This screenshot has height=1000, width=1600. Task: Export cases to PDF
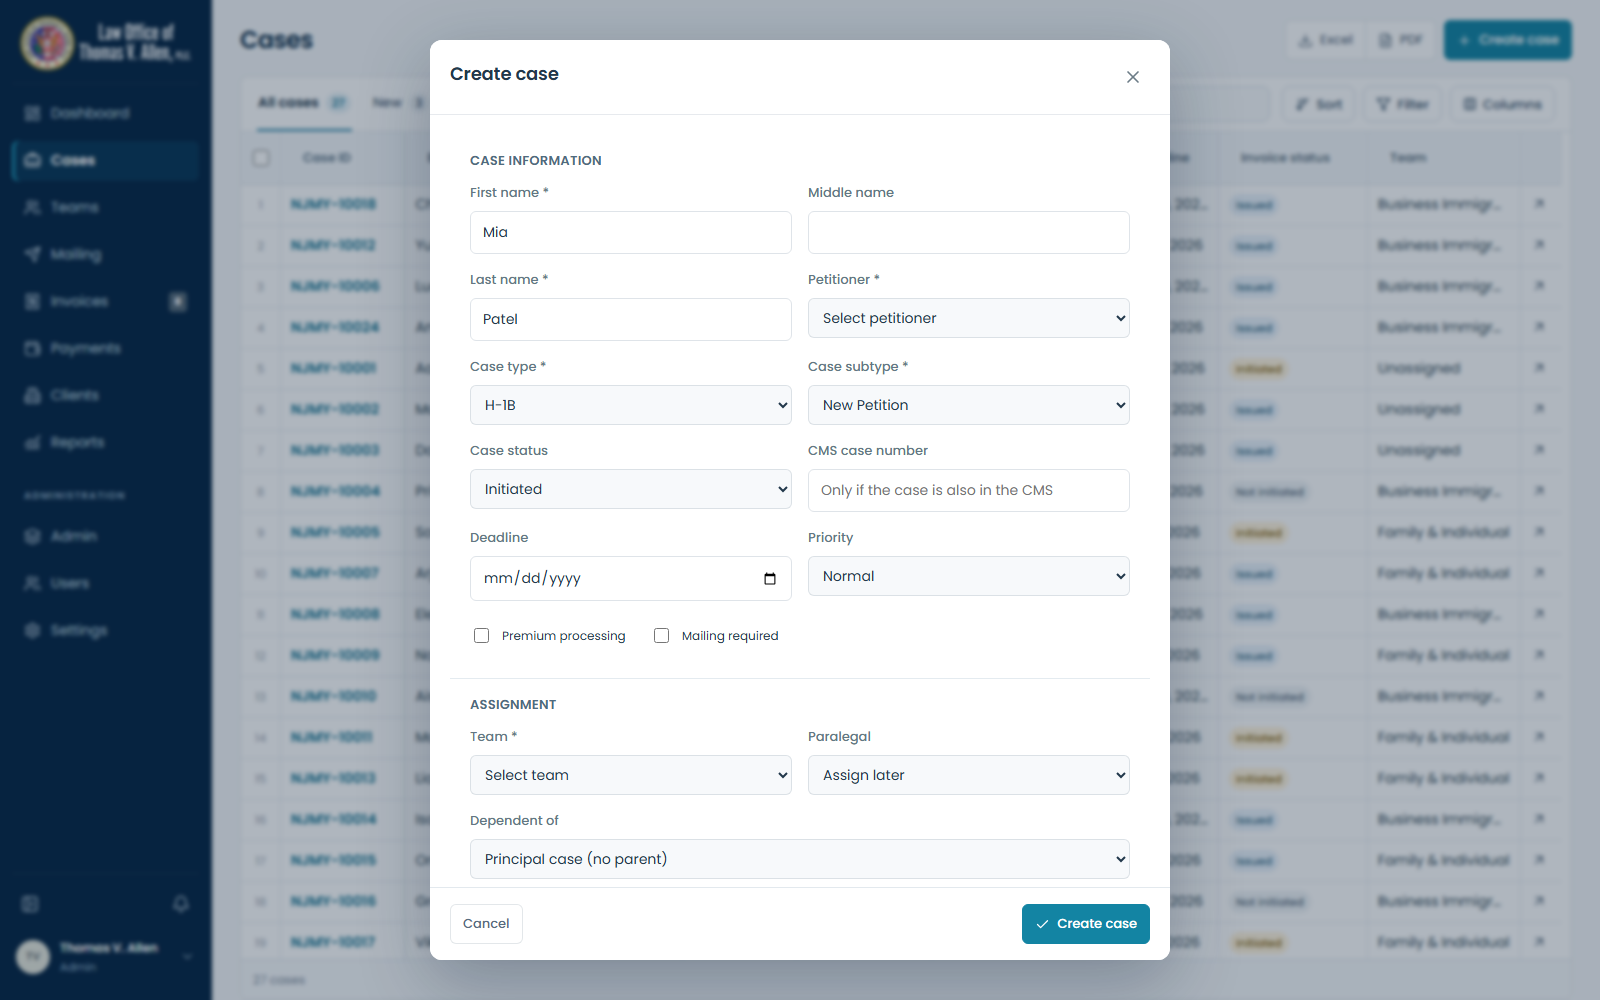(1401, 40)
